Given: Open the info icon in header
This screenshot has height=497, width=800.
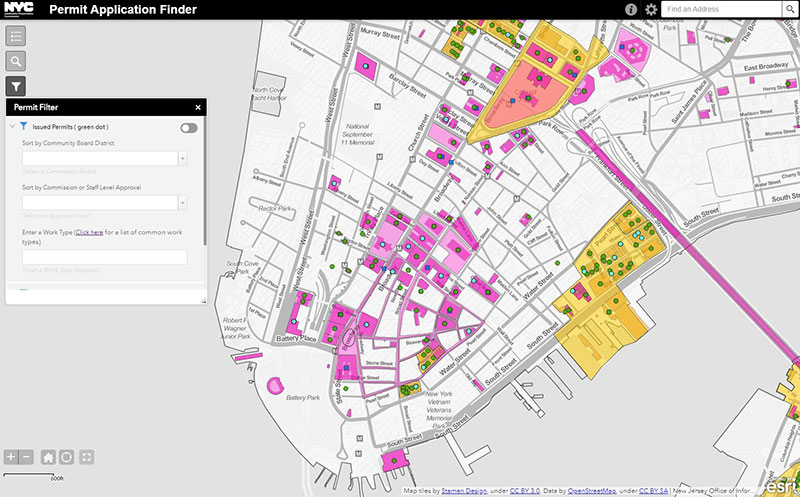Looking at the screenshot, I should 631,9.
